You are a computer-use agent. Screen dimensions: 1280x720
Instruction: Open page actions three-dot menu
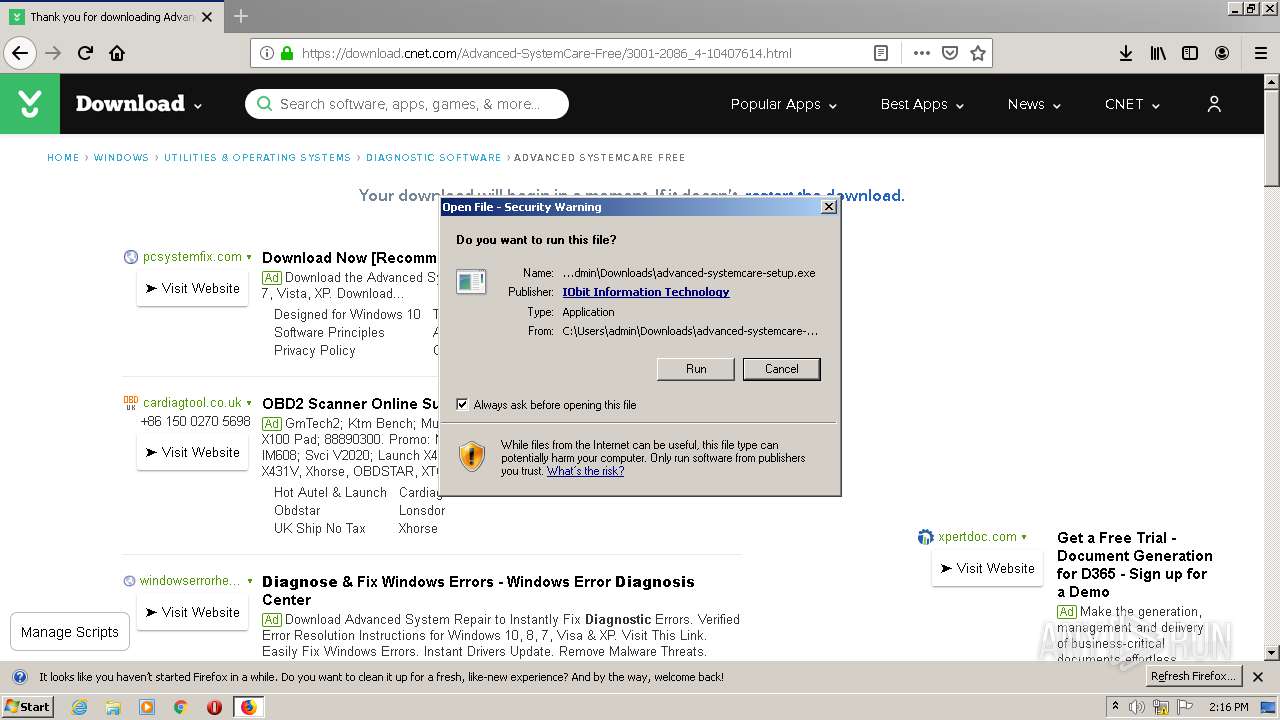tap(921, 53)
